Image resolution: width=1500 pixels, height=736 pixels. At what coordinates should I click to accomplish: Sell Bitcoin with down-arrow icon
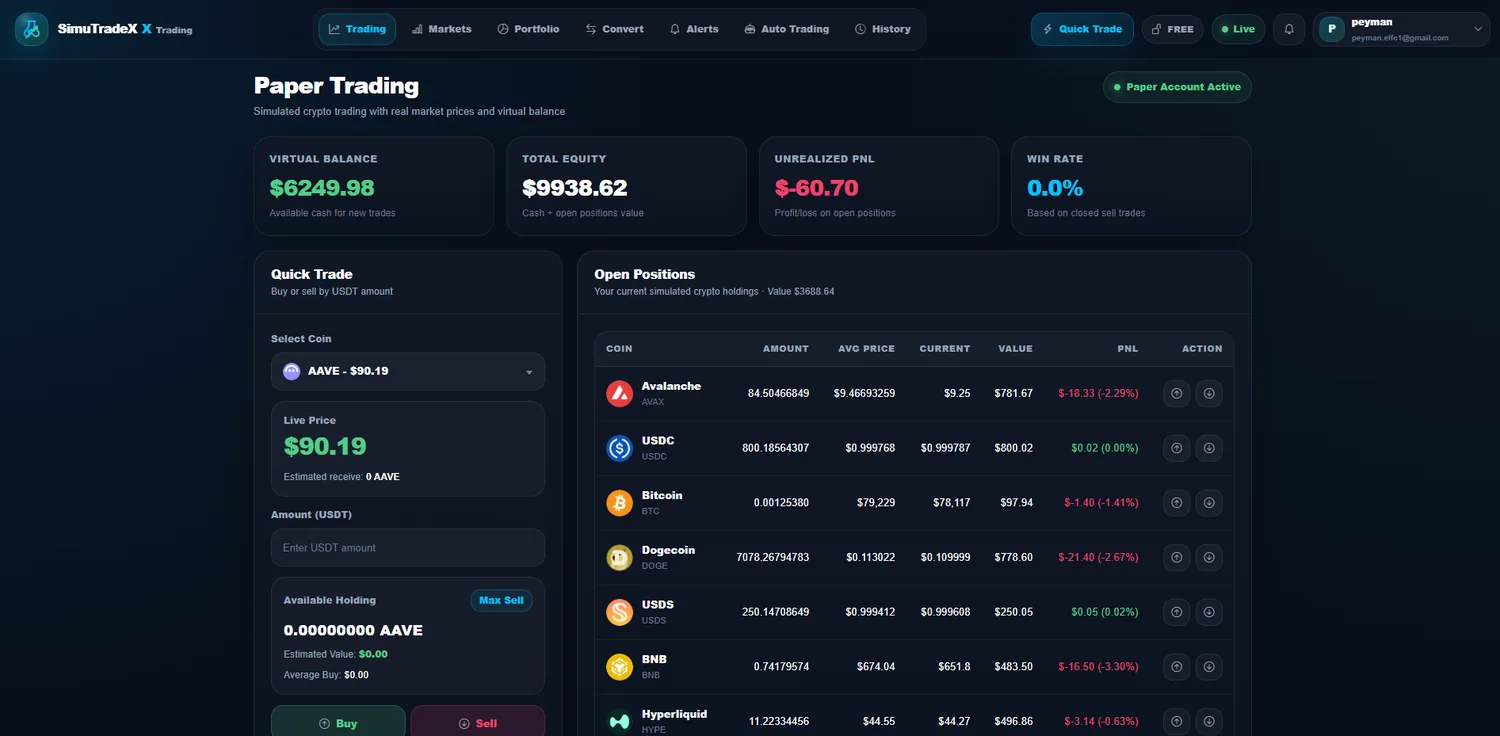1209,503
